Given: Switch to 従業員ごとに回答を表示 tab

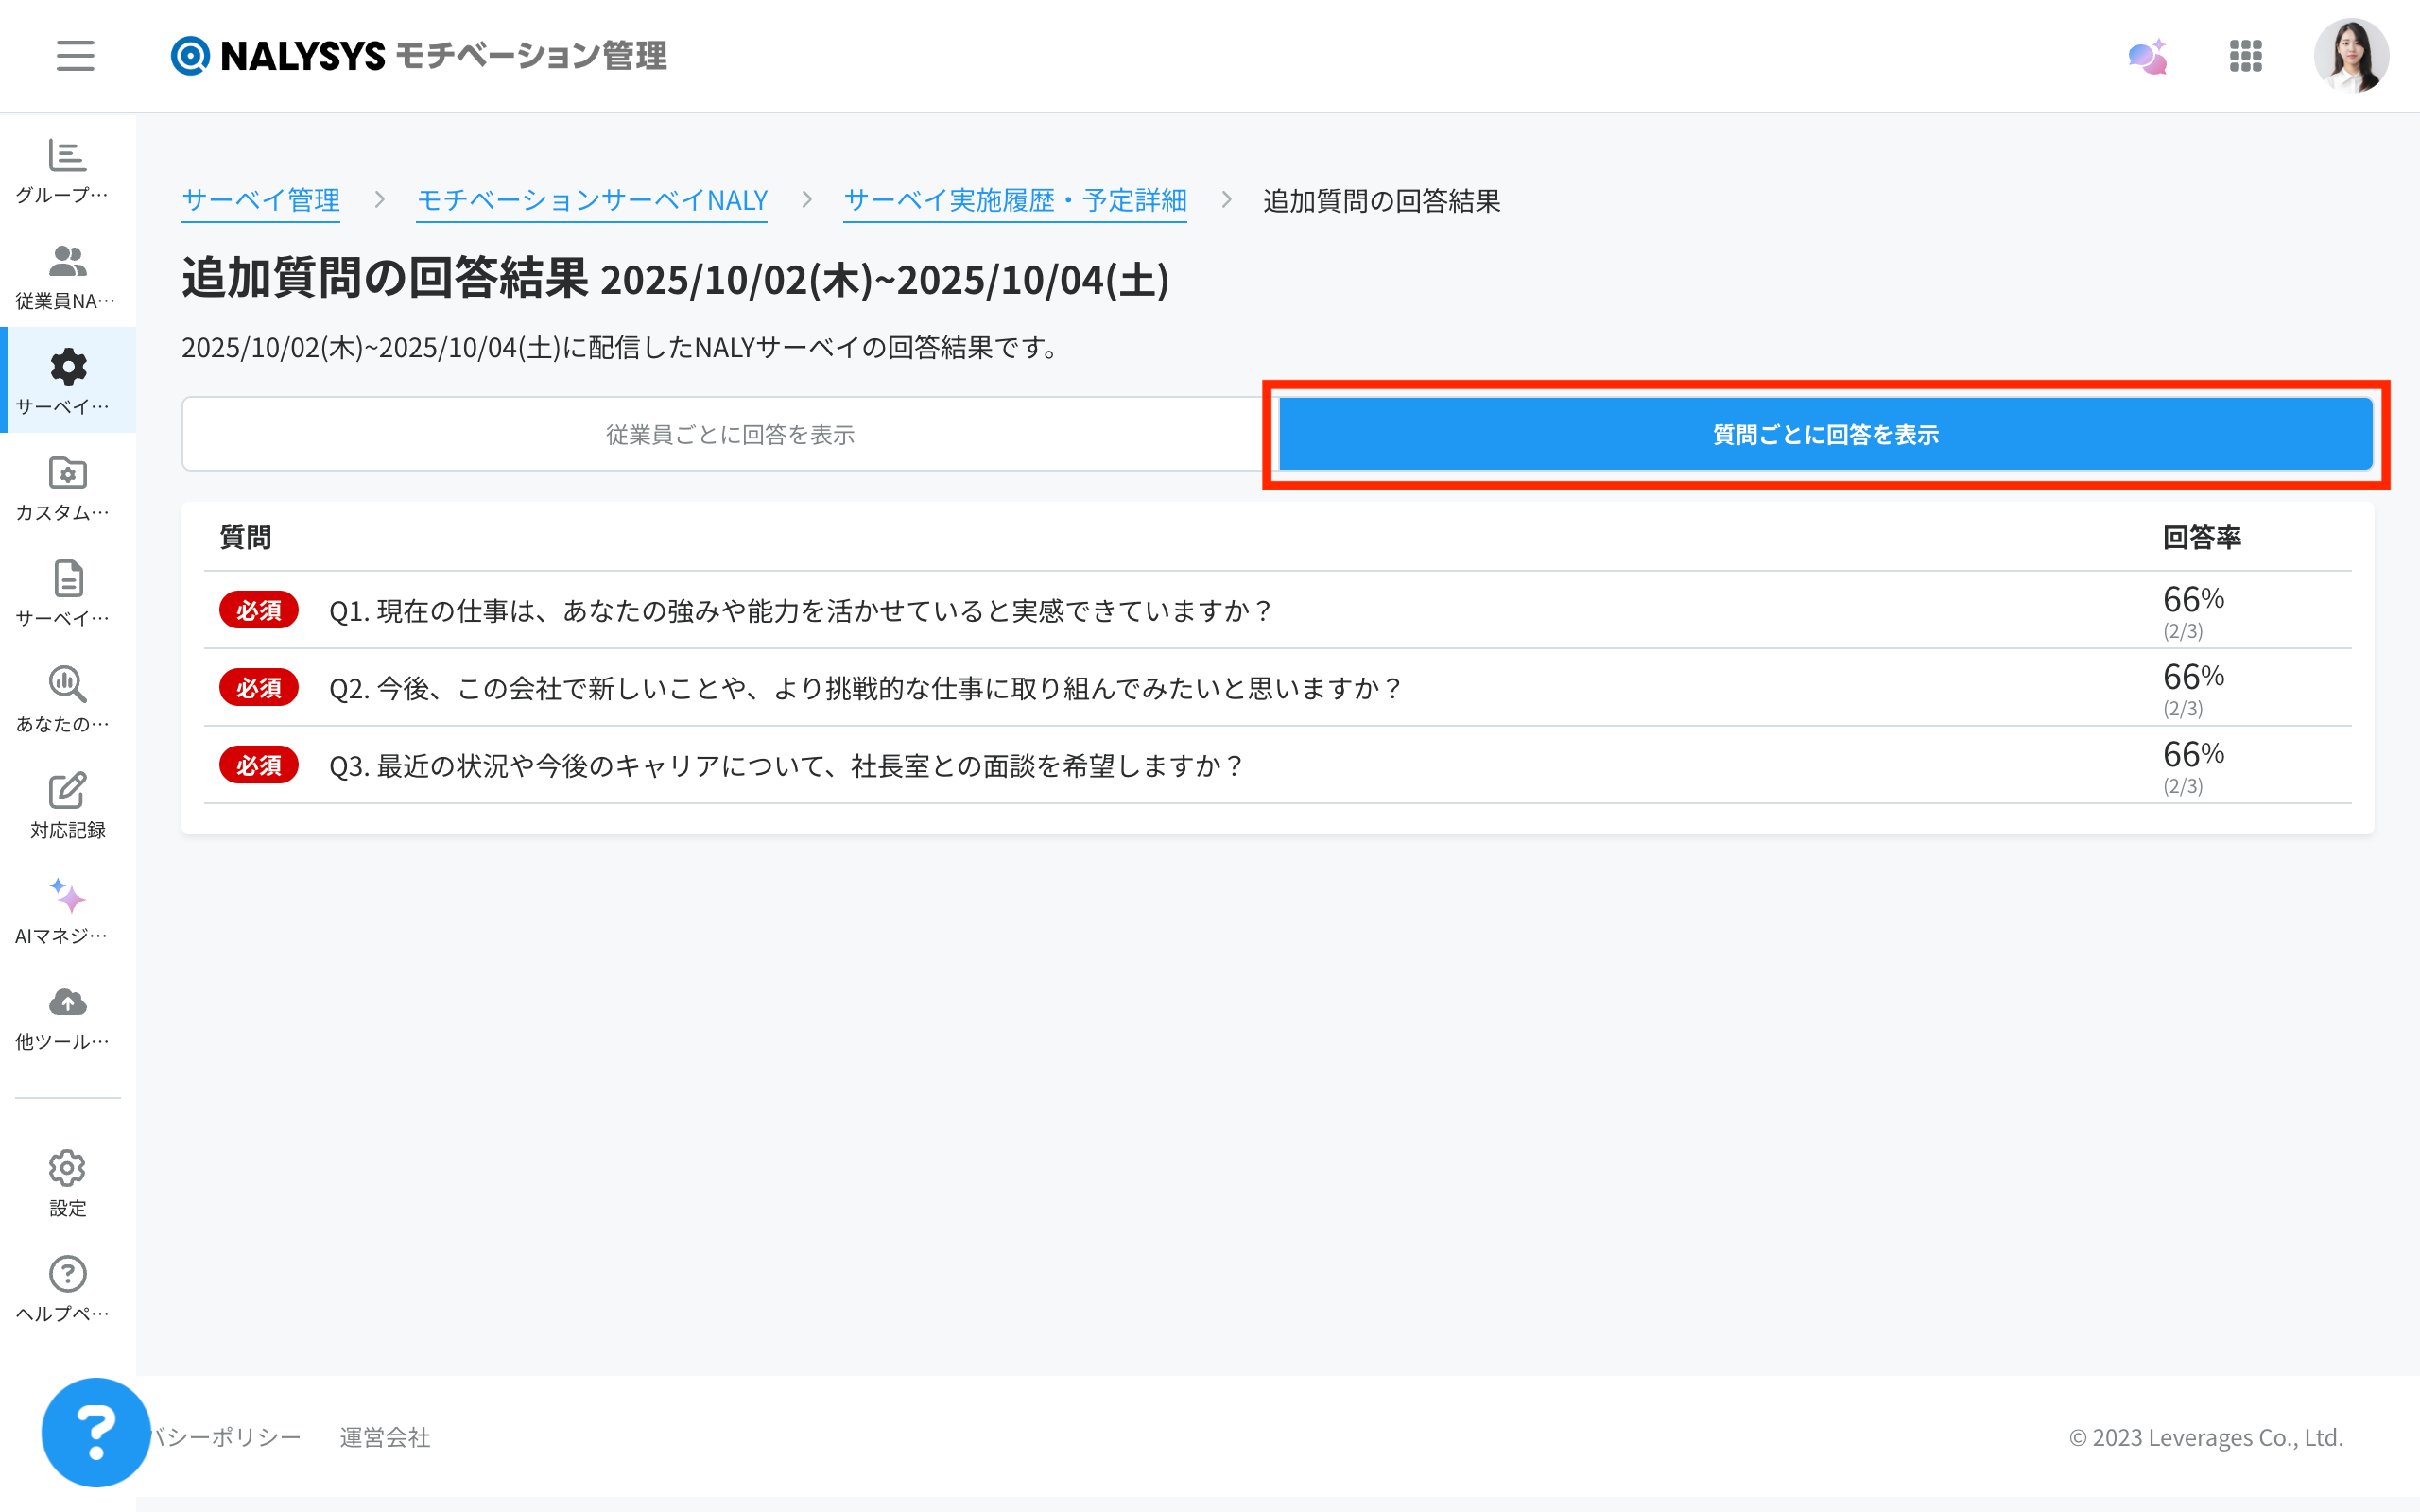Looking at the screenshot, I should [x=729, y=434].
